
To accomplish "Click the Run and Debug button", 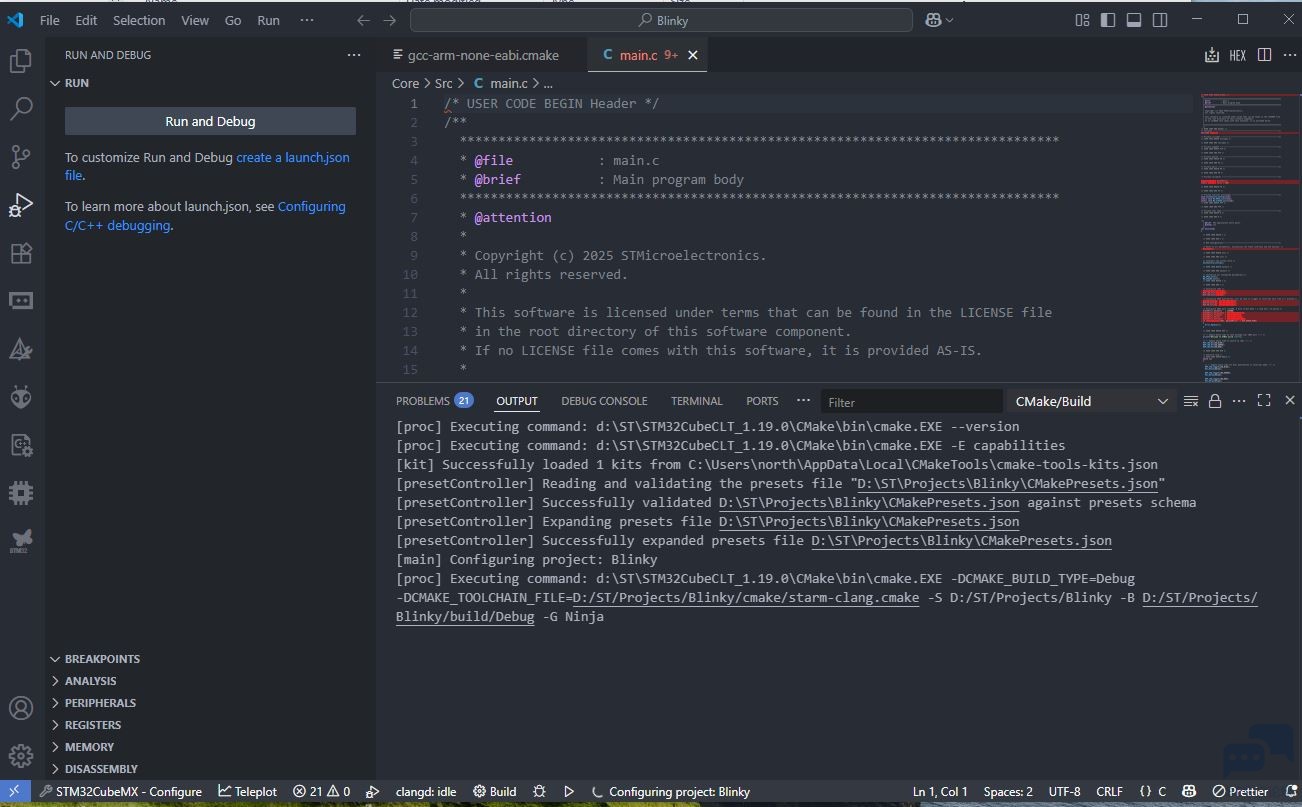I will coord(210,121).
